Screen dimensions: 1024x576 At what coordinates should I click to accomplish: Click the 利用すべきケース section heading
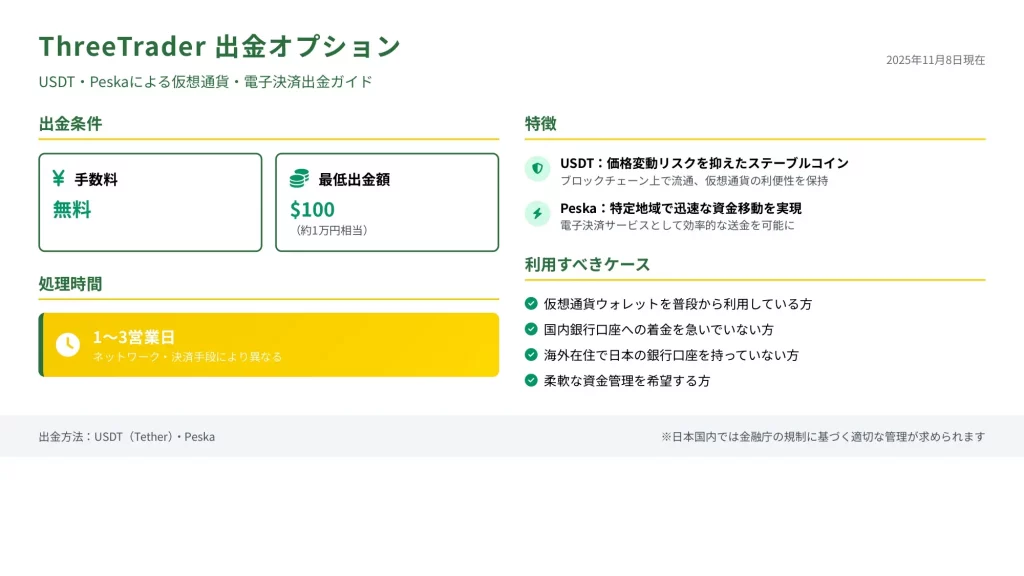pos(587,265)
